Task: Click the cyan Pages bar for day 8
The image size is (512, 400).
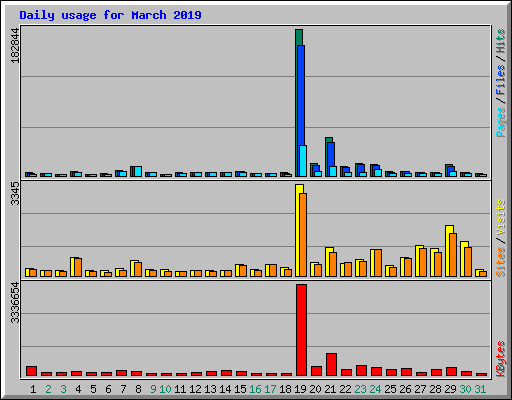Action: pyautogui.click(x=138, y=171)
